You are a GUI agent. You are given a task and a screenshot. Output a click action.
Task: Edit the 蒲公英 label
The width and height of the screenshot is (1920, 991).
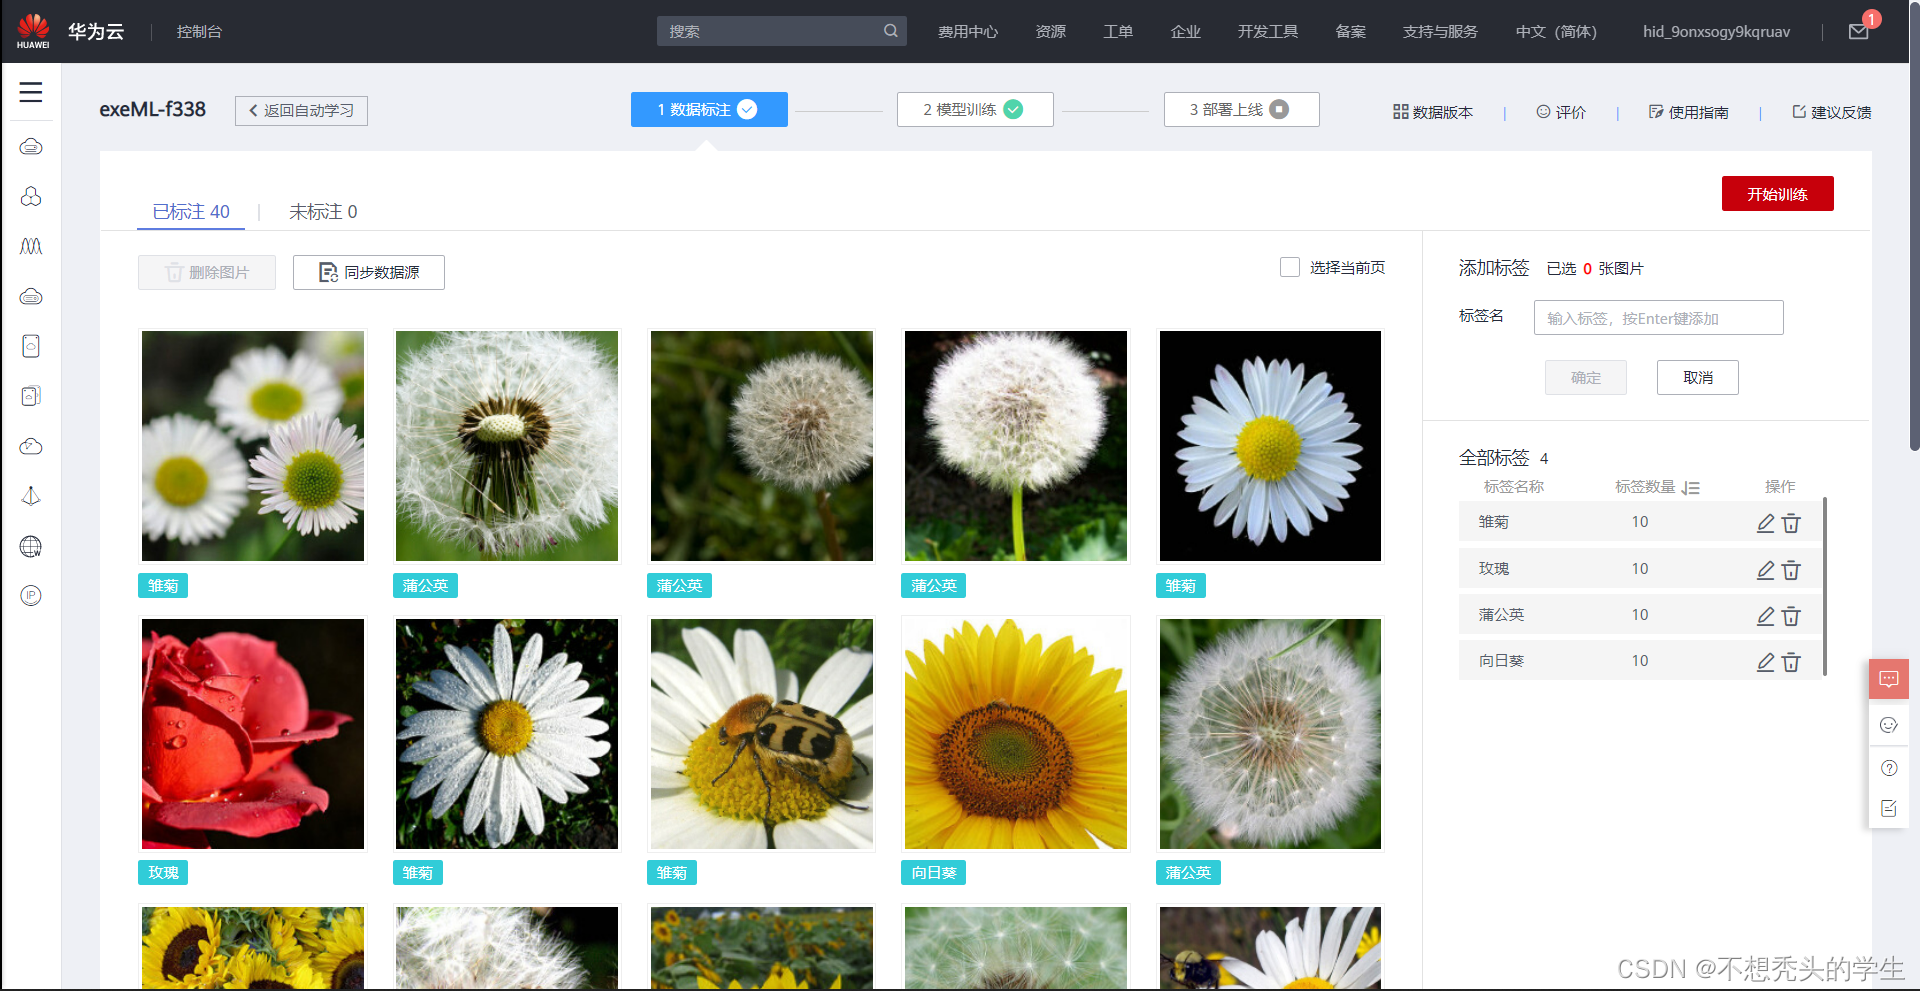[x=1766, y=615]
